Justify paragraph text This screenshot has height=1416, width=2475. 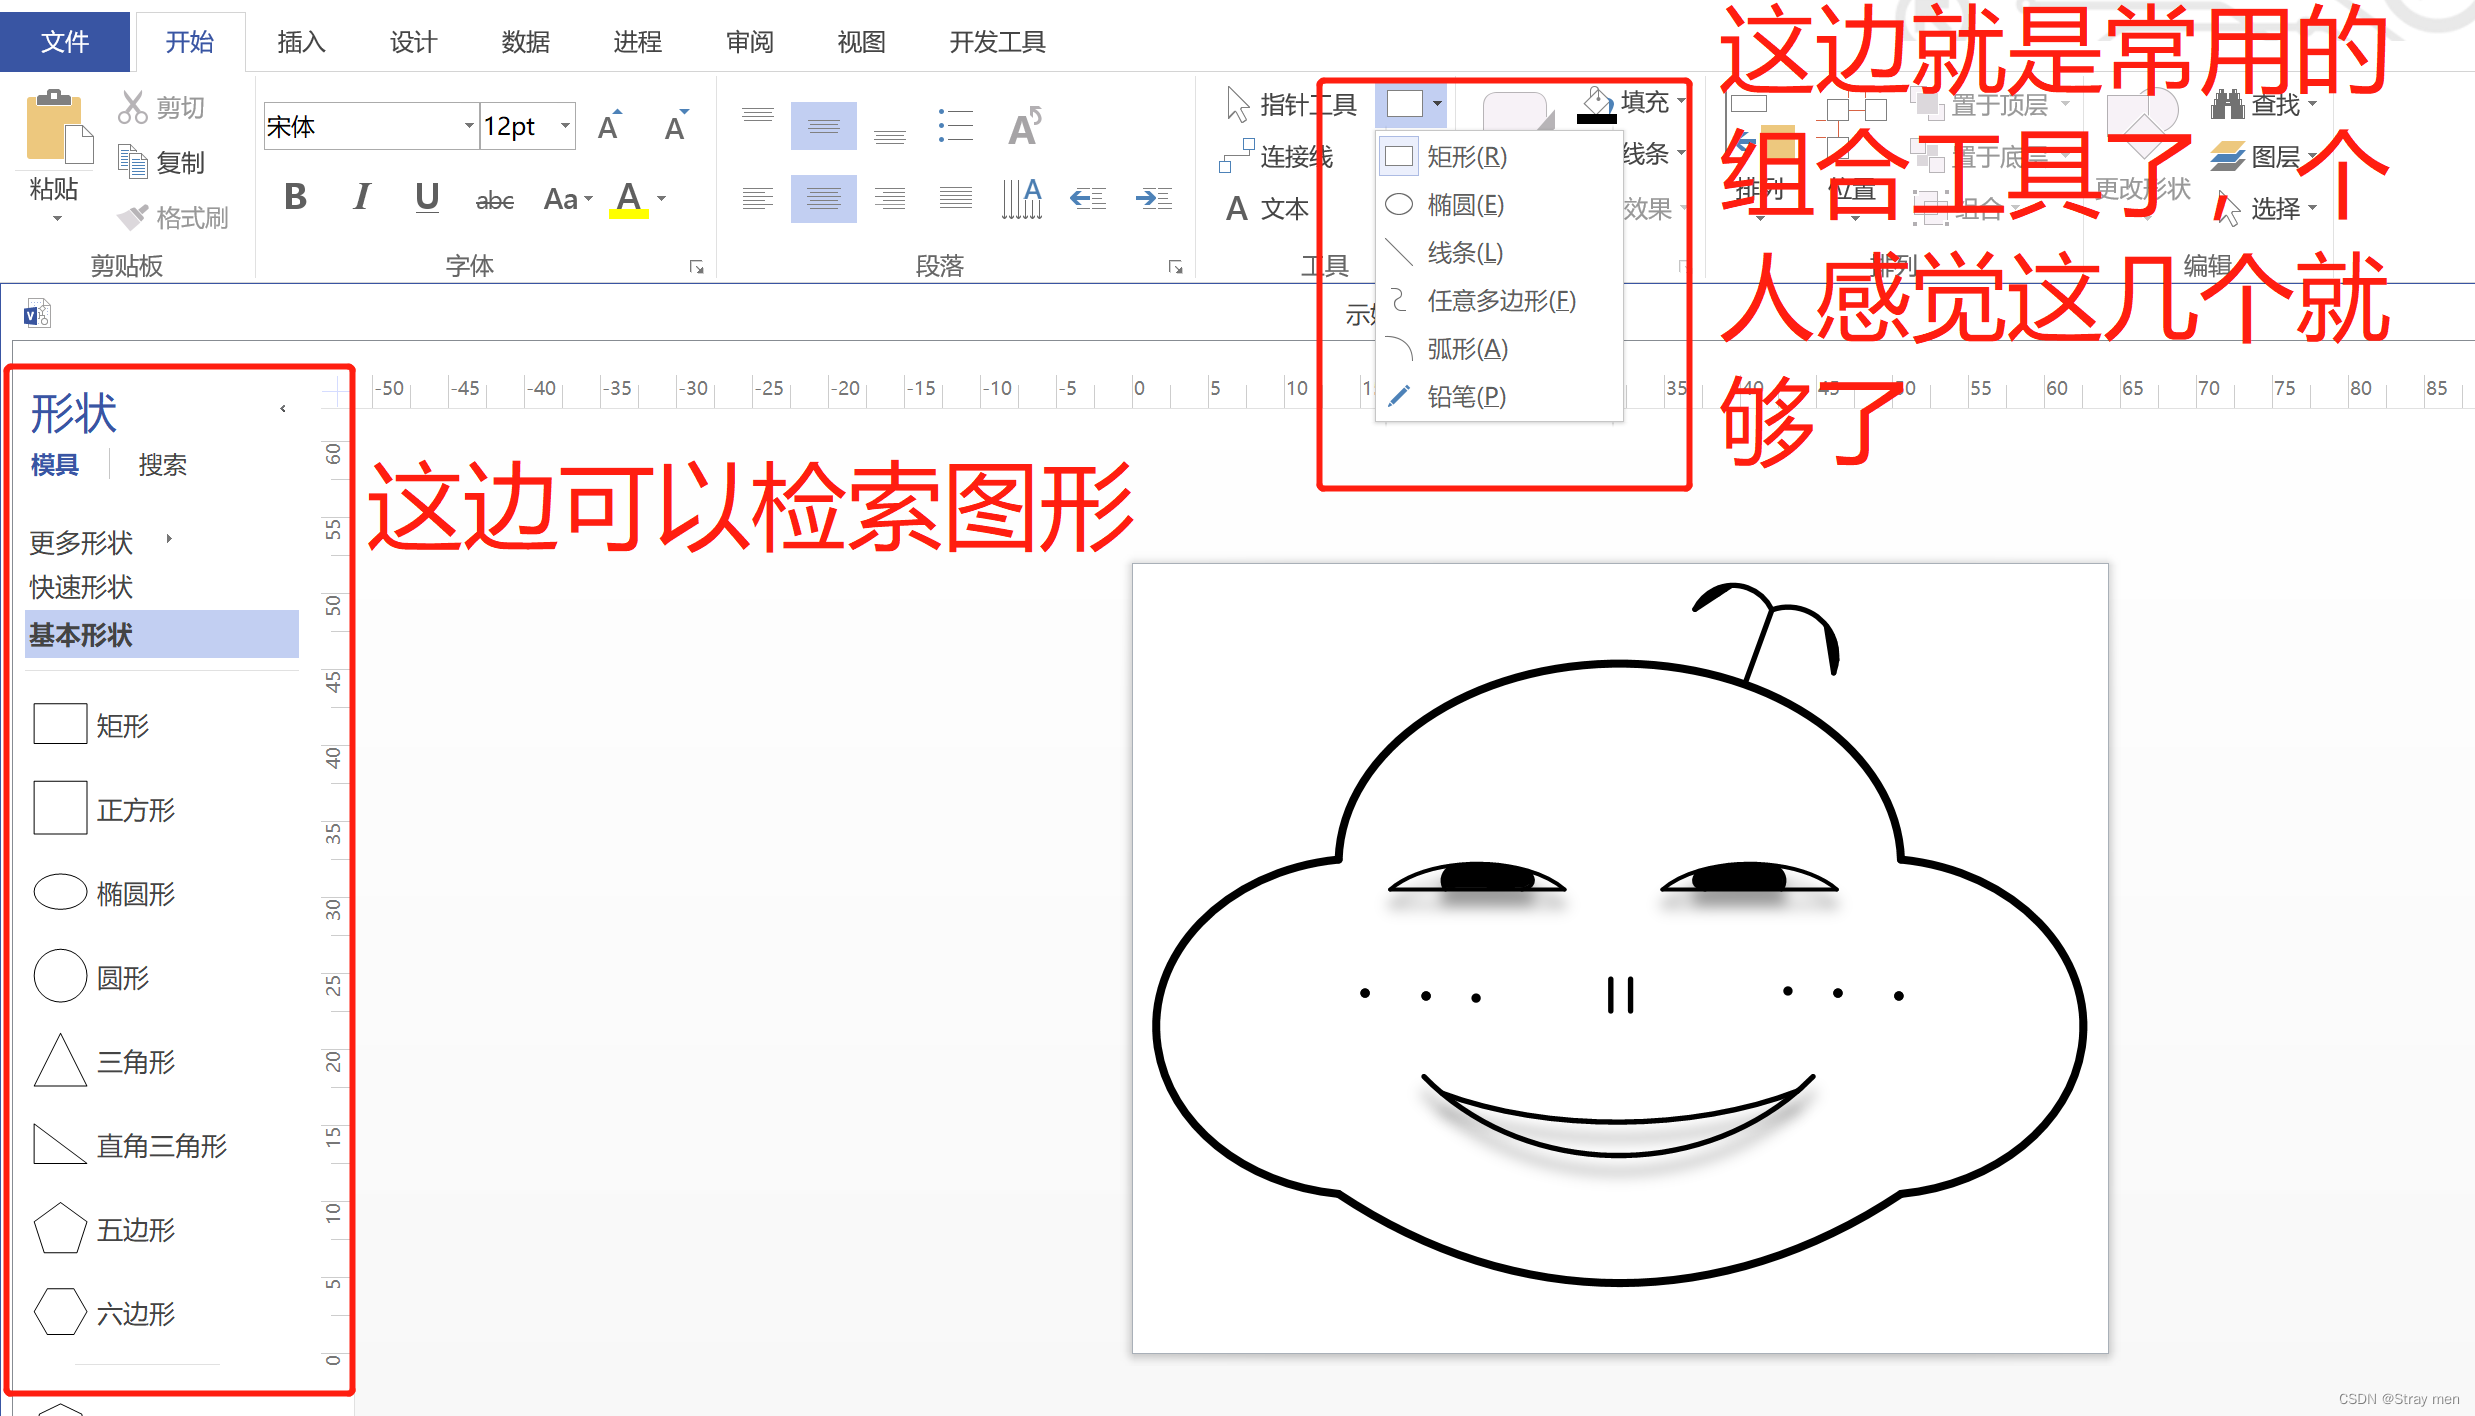tap(955, 198)
